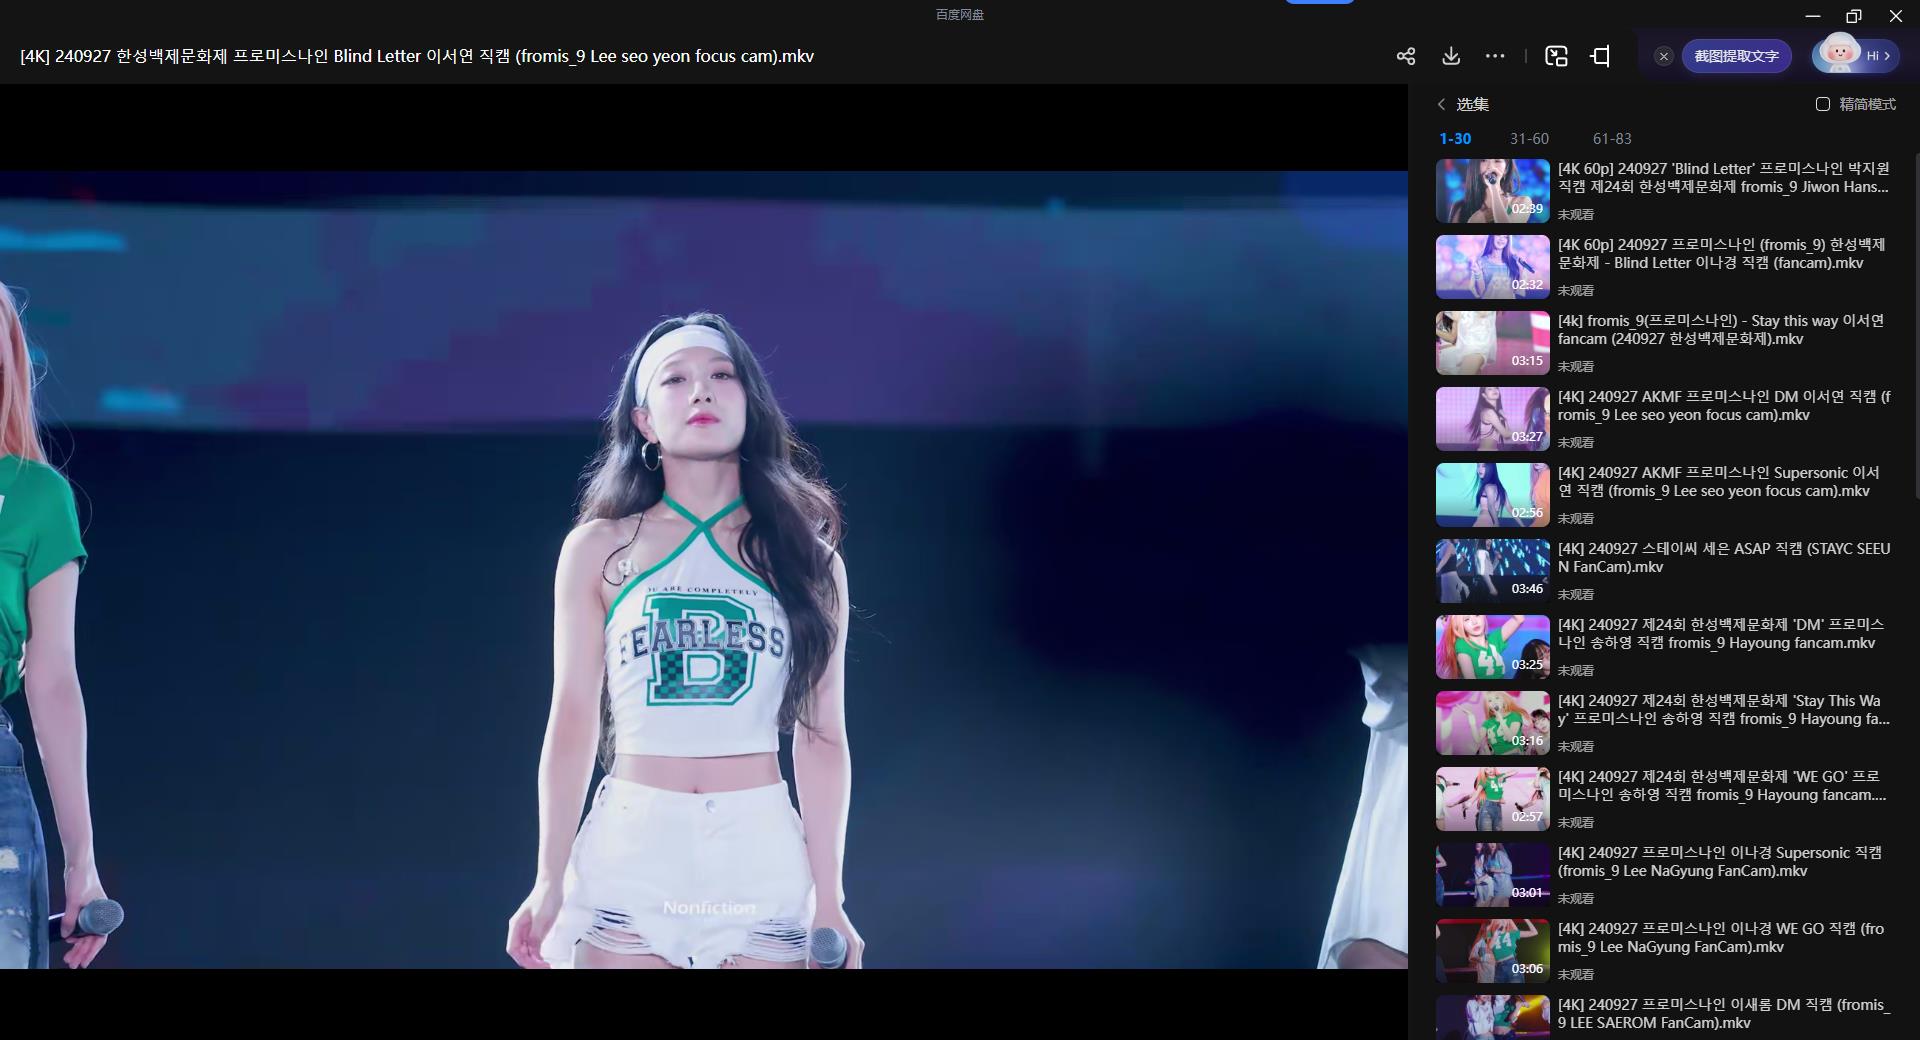
Task: Play the Stay this way 이서연 fancam thumbnail
Action: tap(1492, 343)
